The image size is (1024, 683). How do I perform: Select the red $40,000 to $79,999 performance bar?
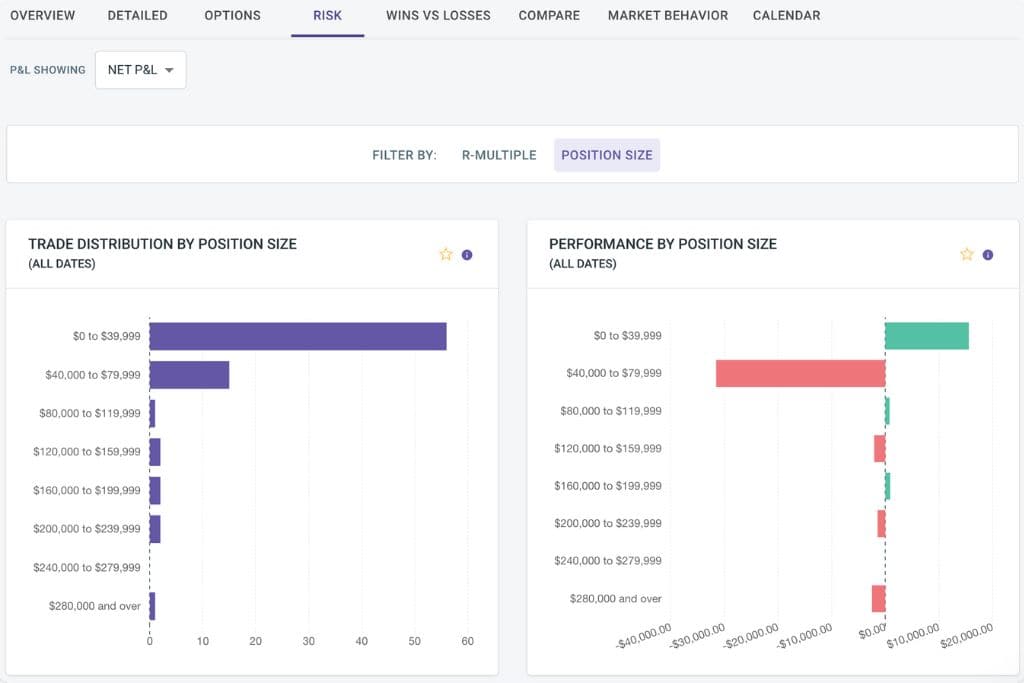[800, 373]
